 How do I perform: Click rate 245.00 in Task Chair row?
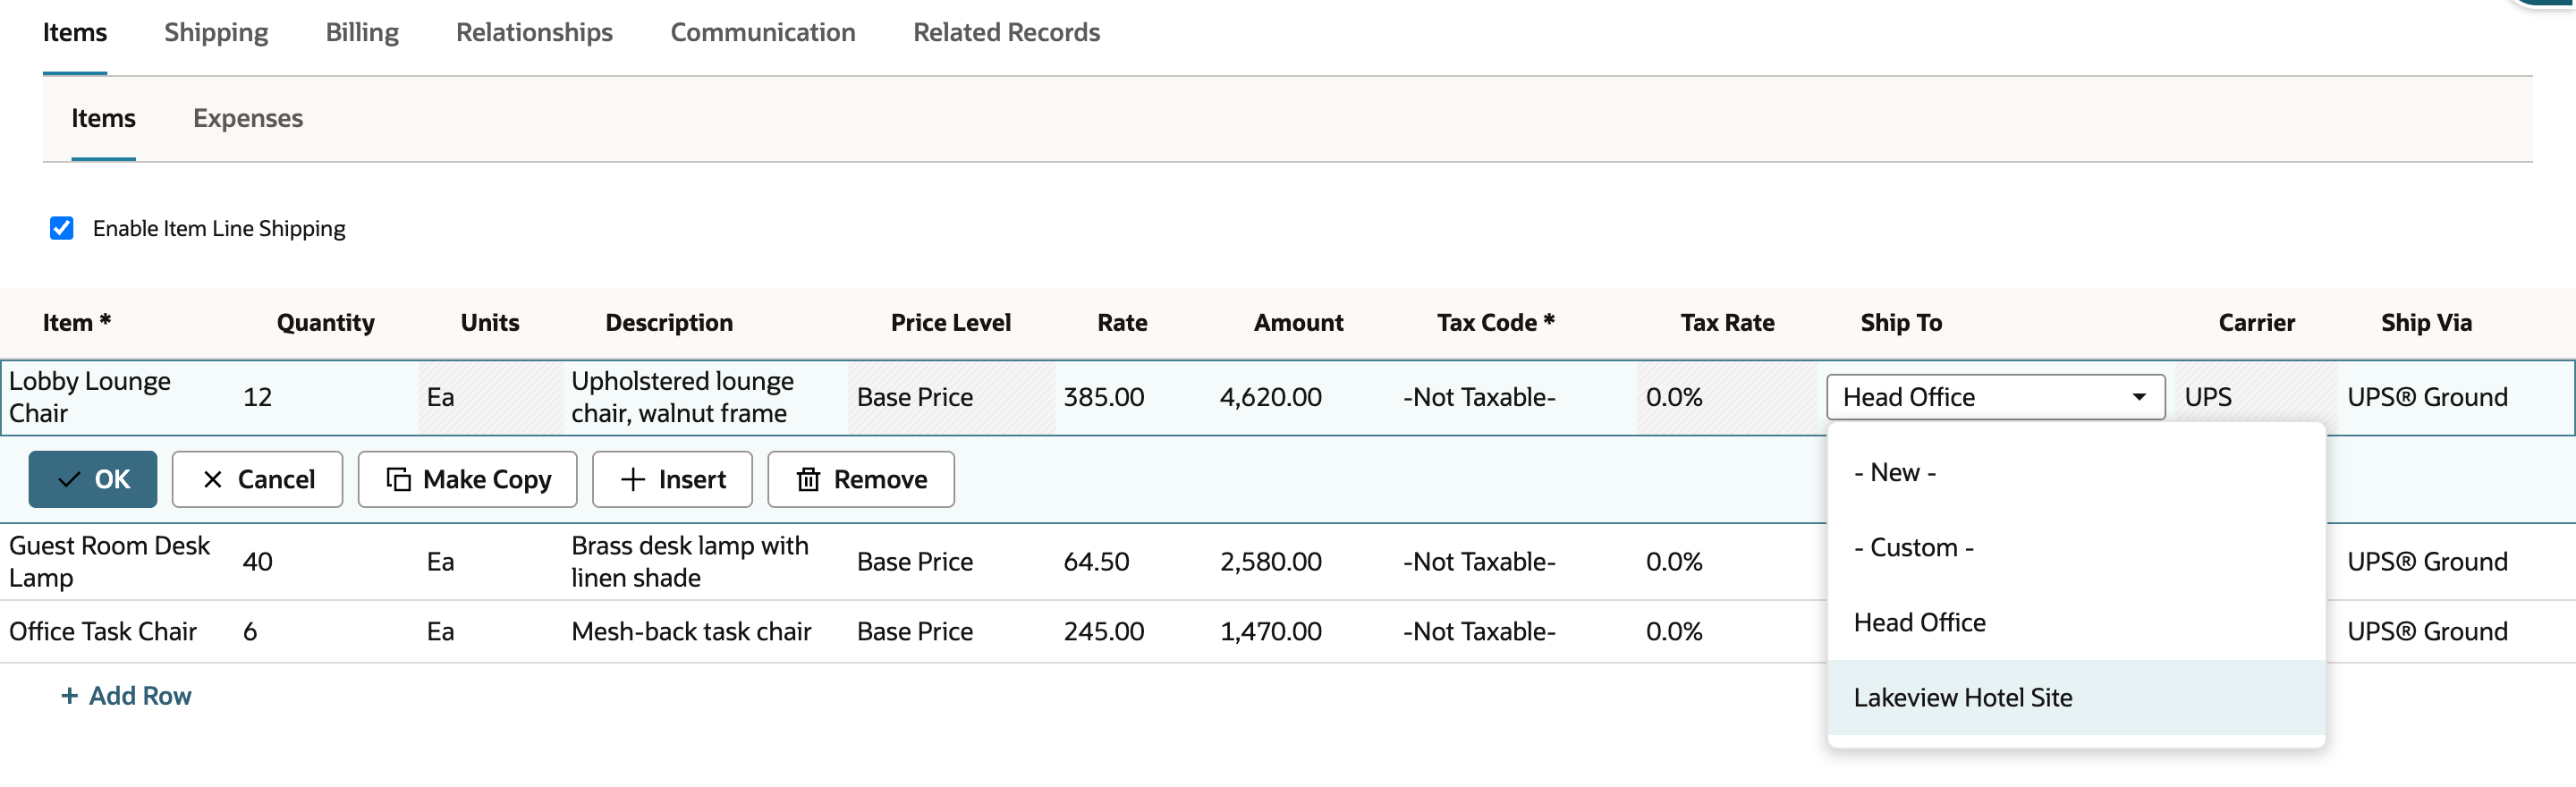click(1103, 631)
